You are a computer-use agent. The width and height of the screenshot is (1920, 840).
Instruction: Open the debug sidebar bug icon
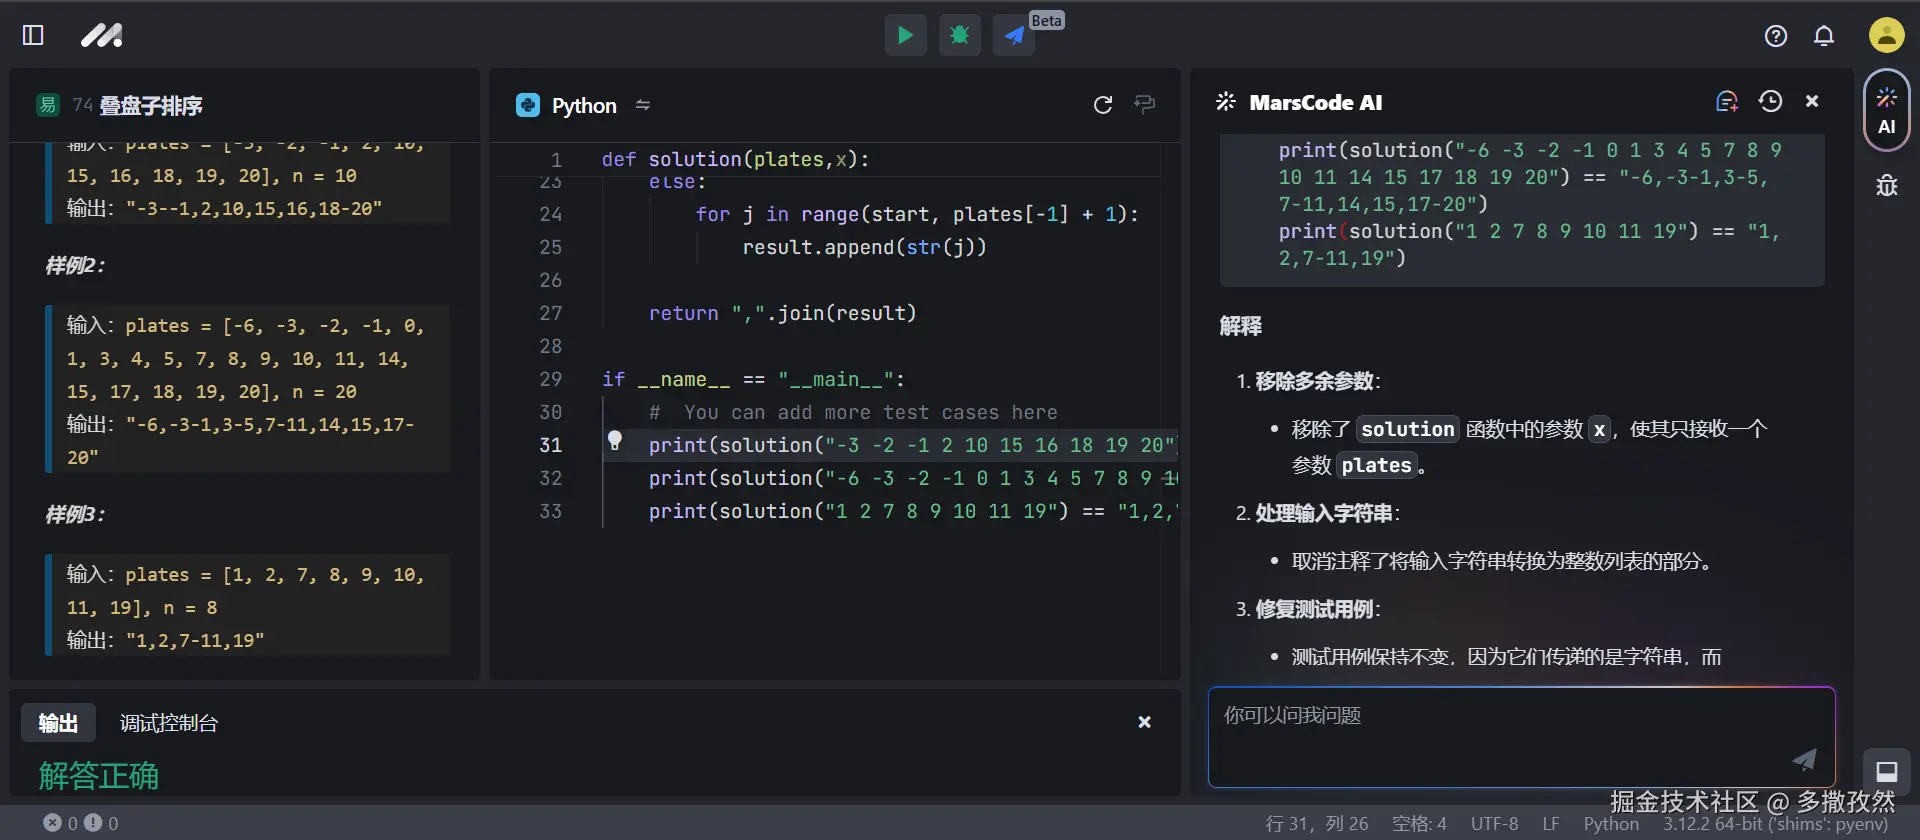point(1887,186)
